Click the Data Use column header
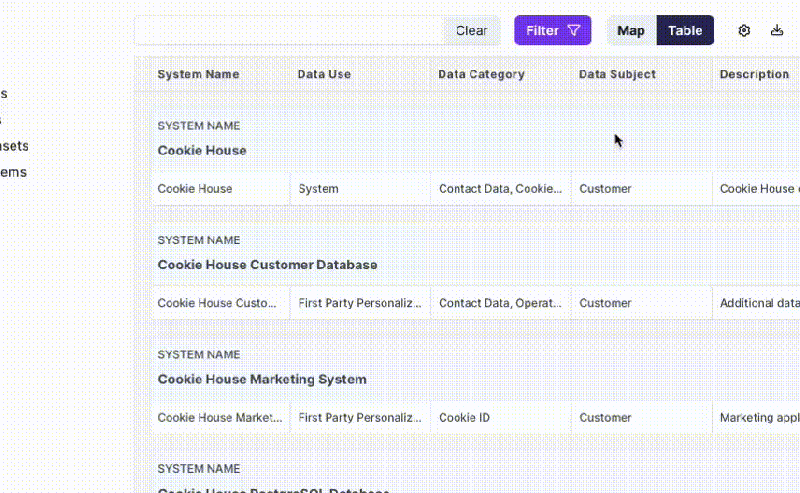This screenshot has width=800, height=493. pyautogui.click(x=324, y=74)
